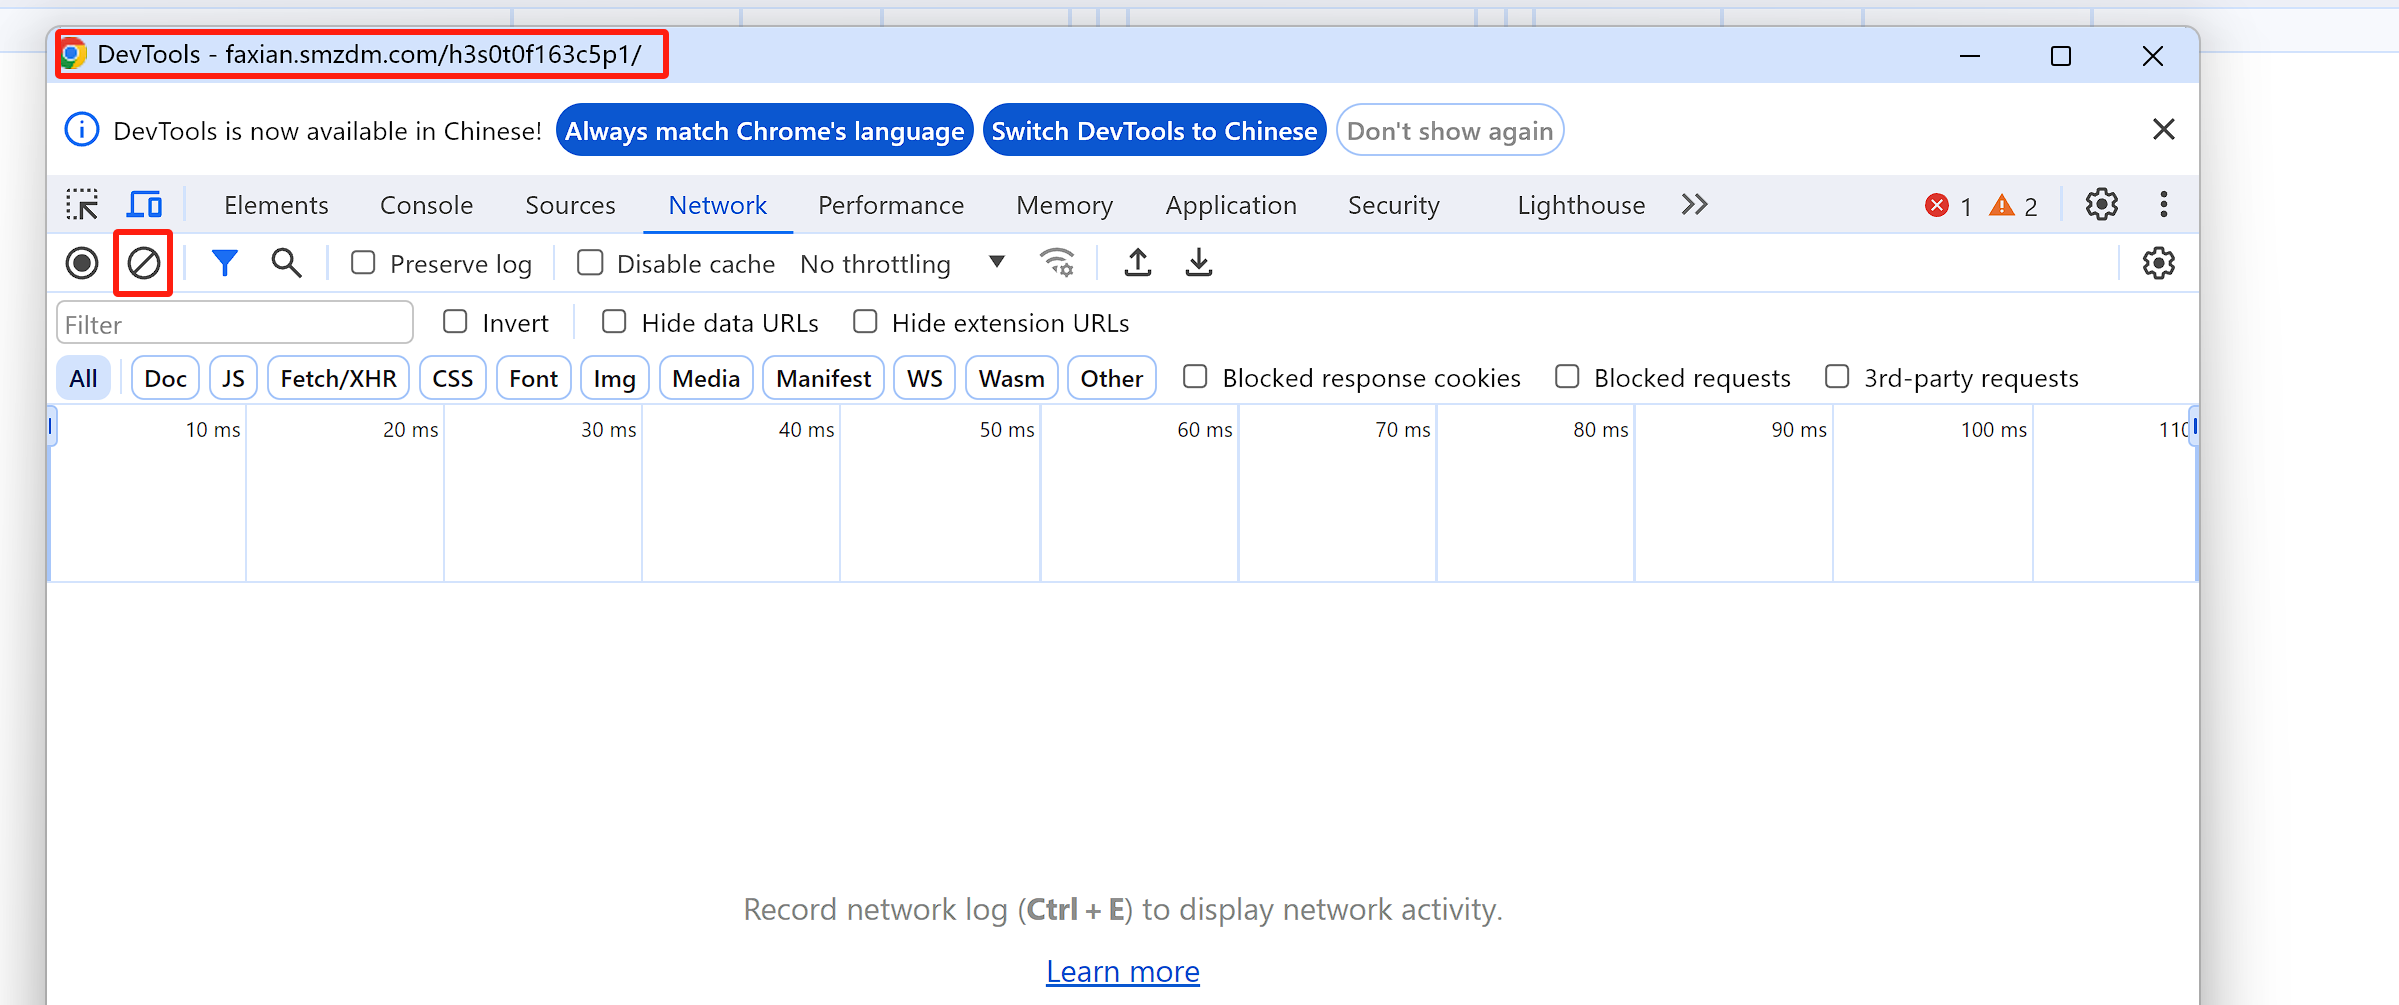This screenshot has width=2399, height=1005.
Task: Open the Sources tab
Action: [570, 205]
